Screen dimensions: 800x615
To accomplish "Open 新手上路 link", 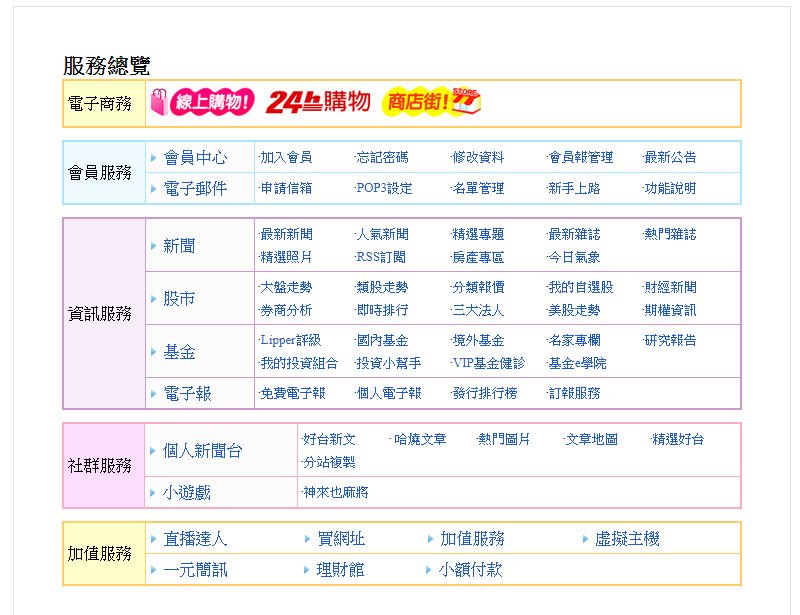I will pos(573,188).
